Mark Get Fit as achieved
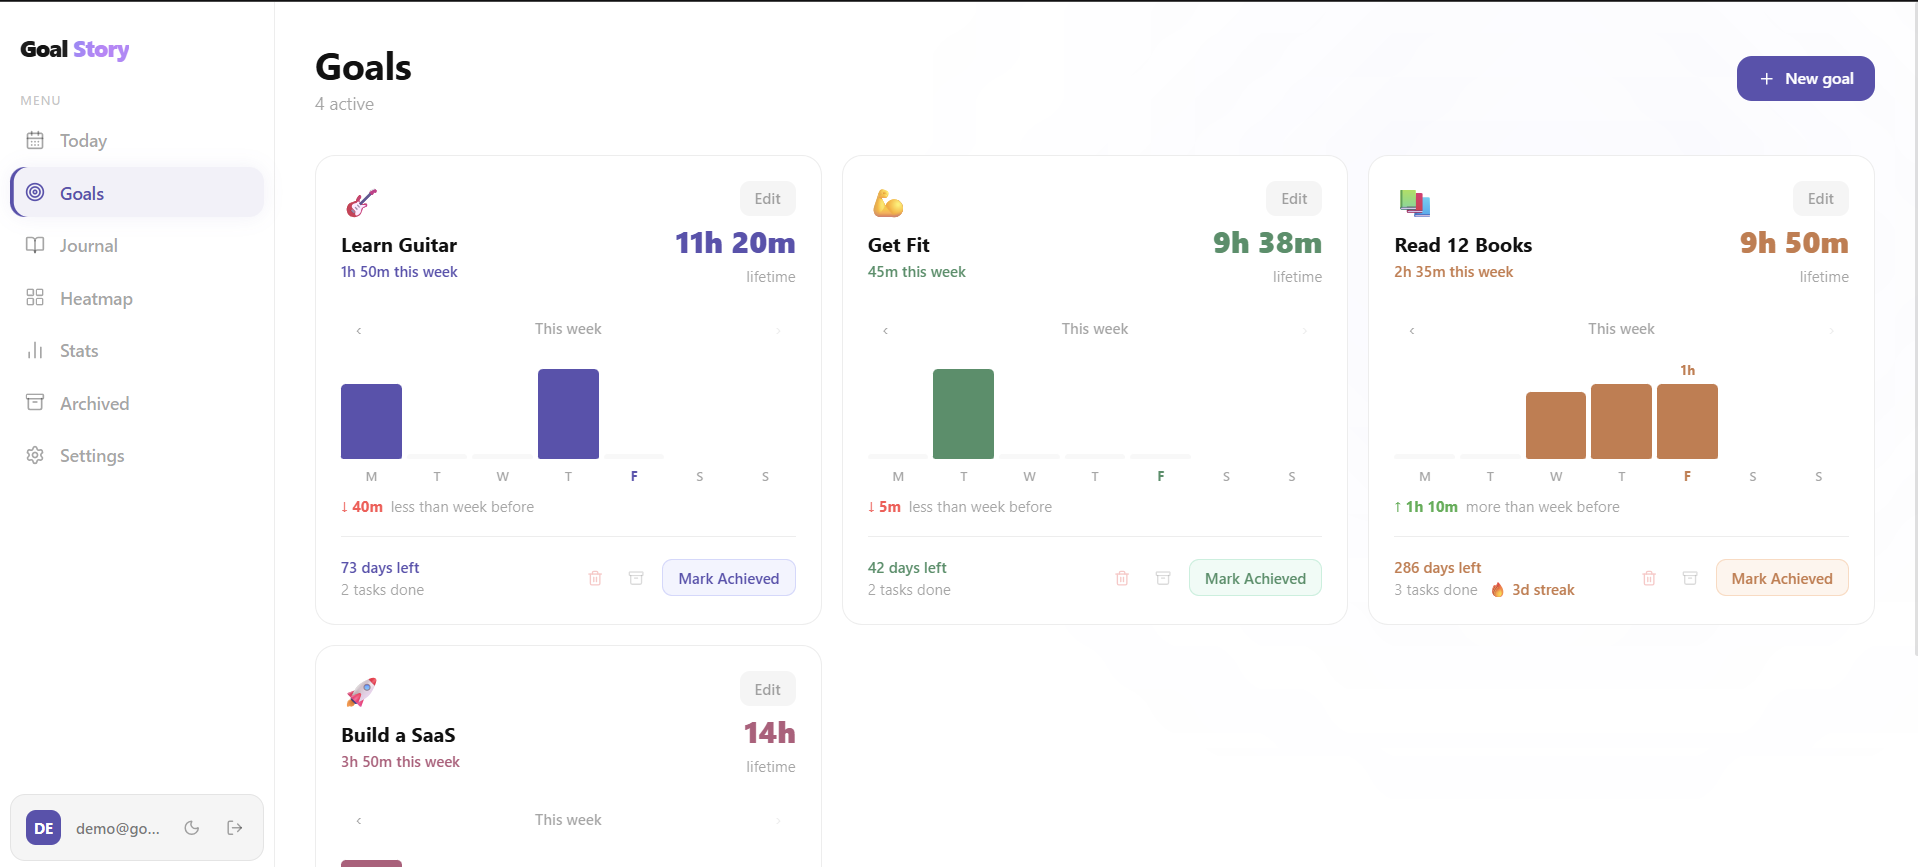Image resolution: width=1918 pixels, height=867 pixels. 1255,578
